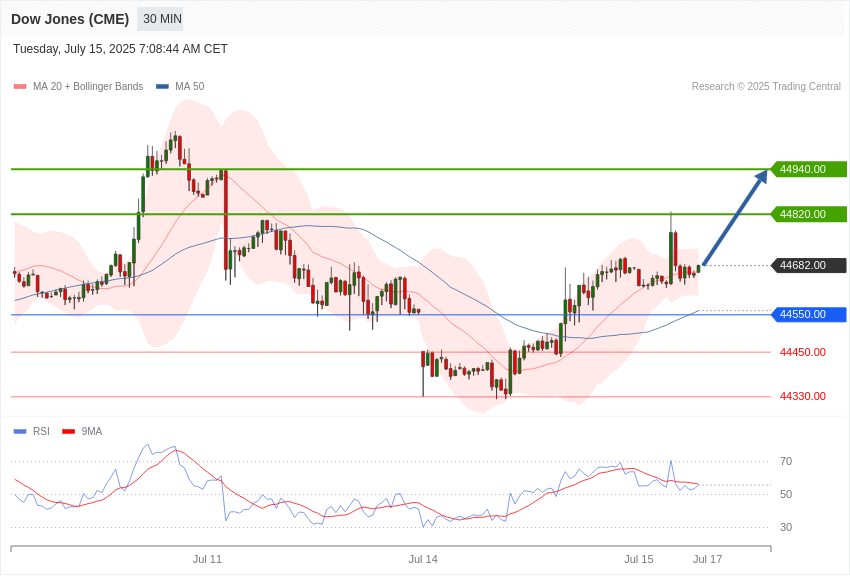Click the RSI legend label

pos(41,431)
